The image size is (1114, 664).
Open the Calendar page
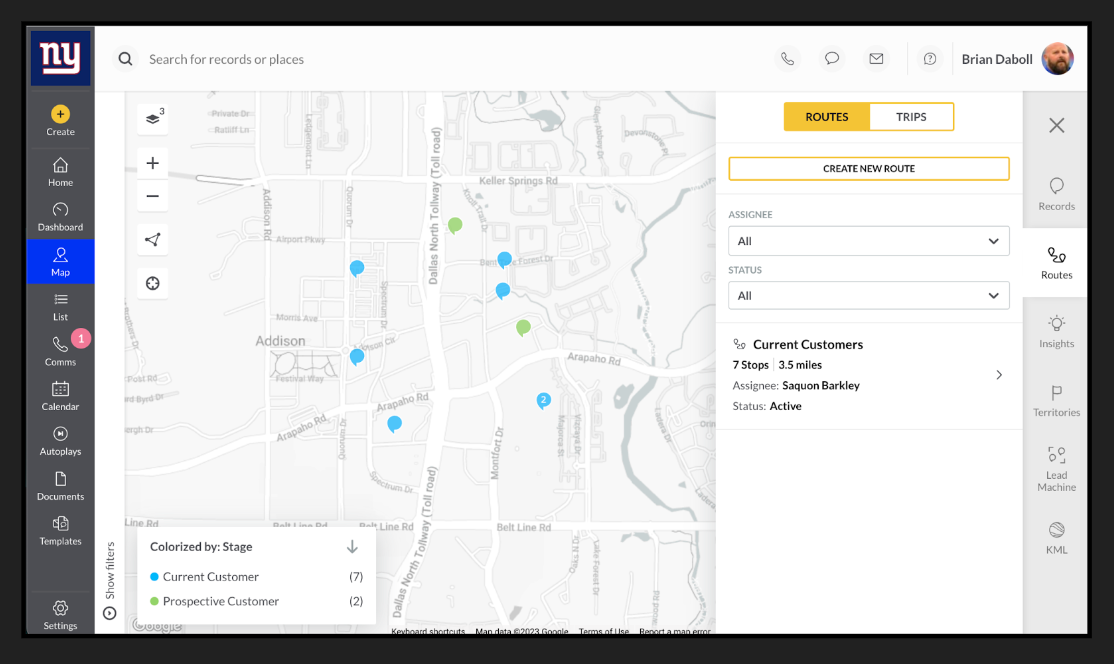[60, 396]
